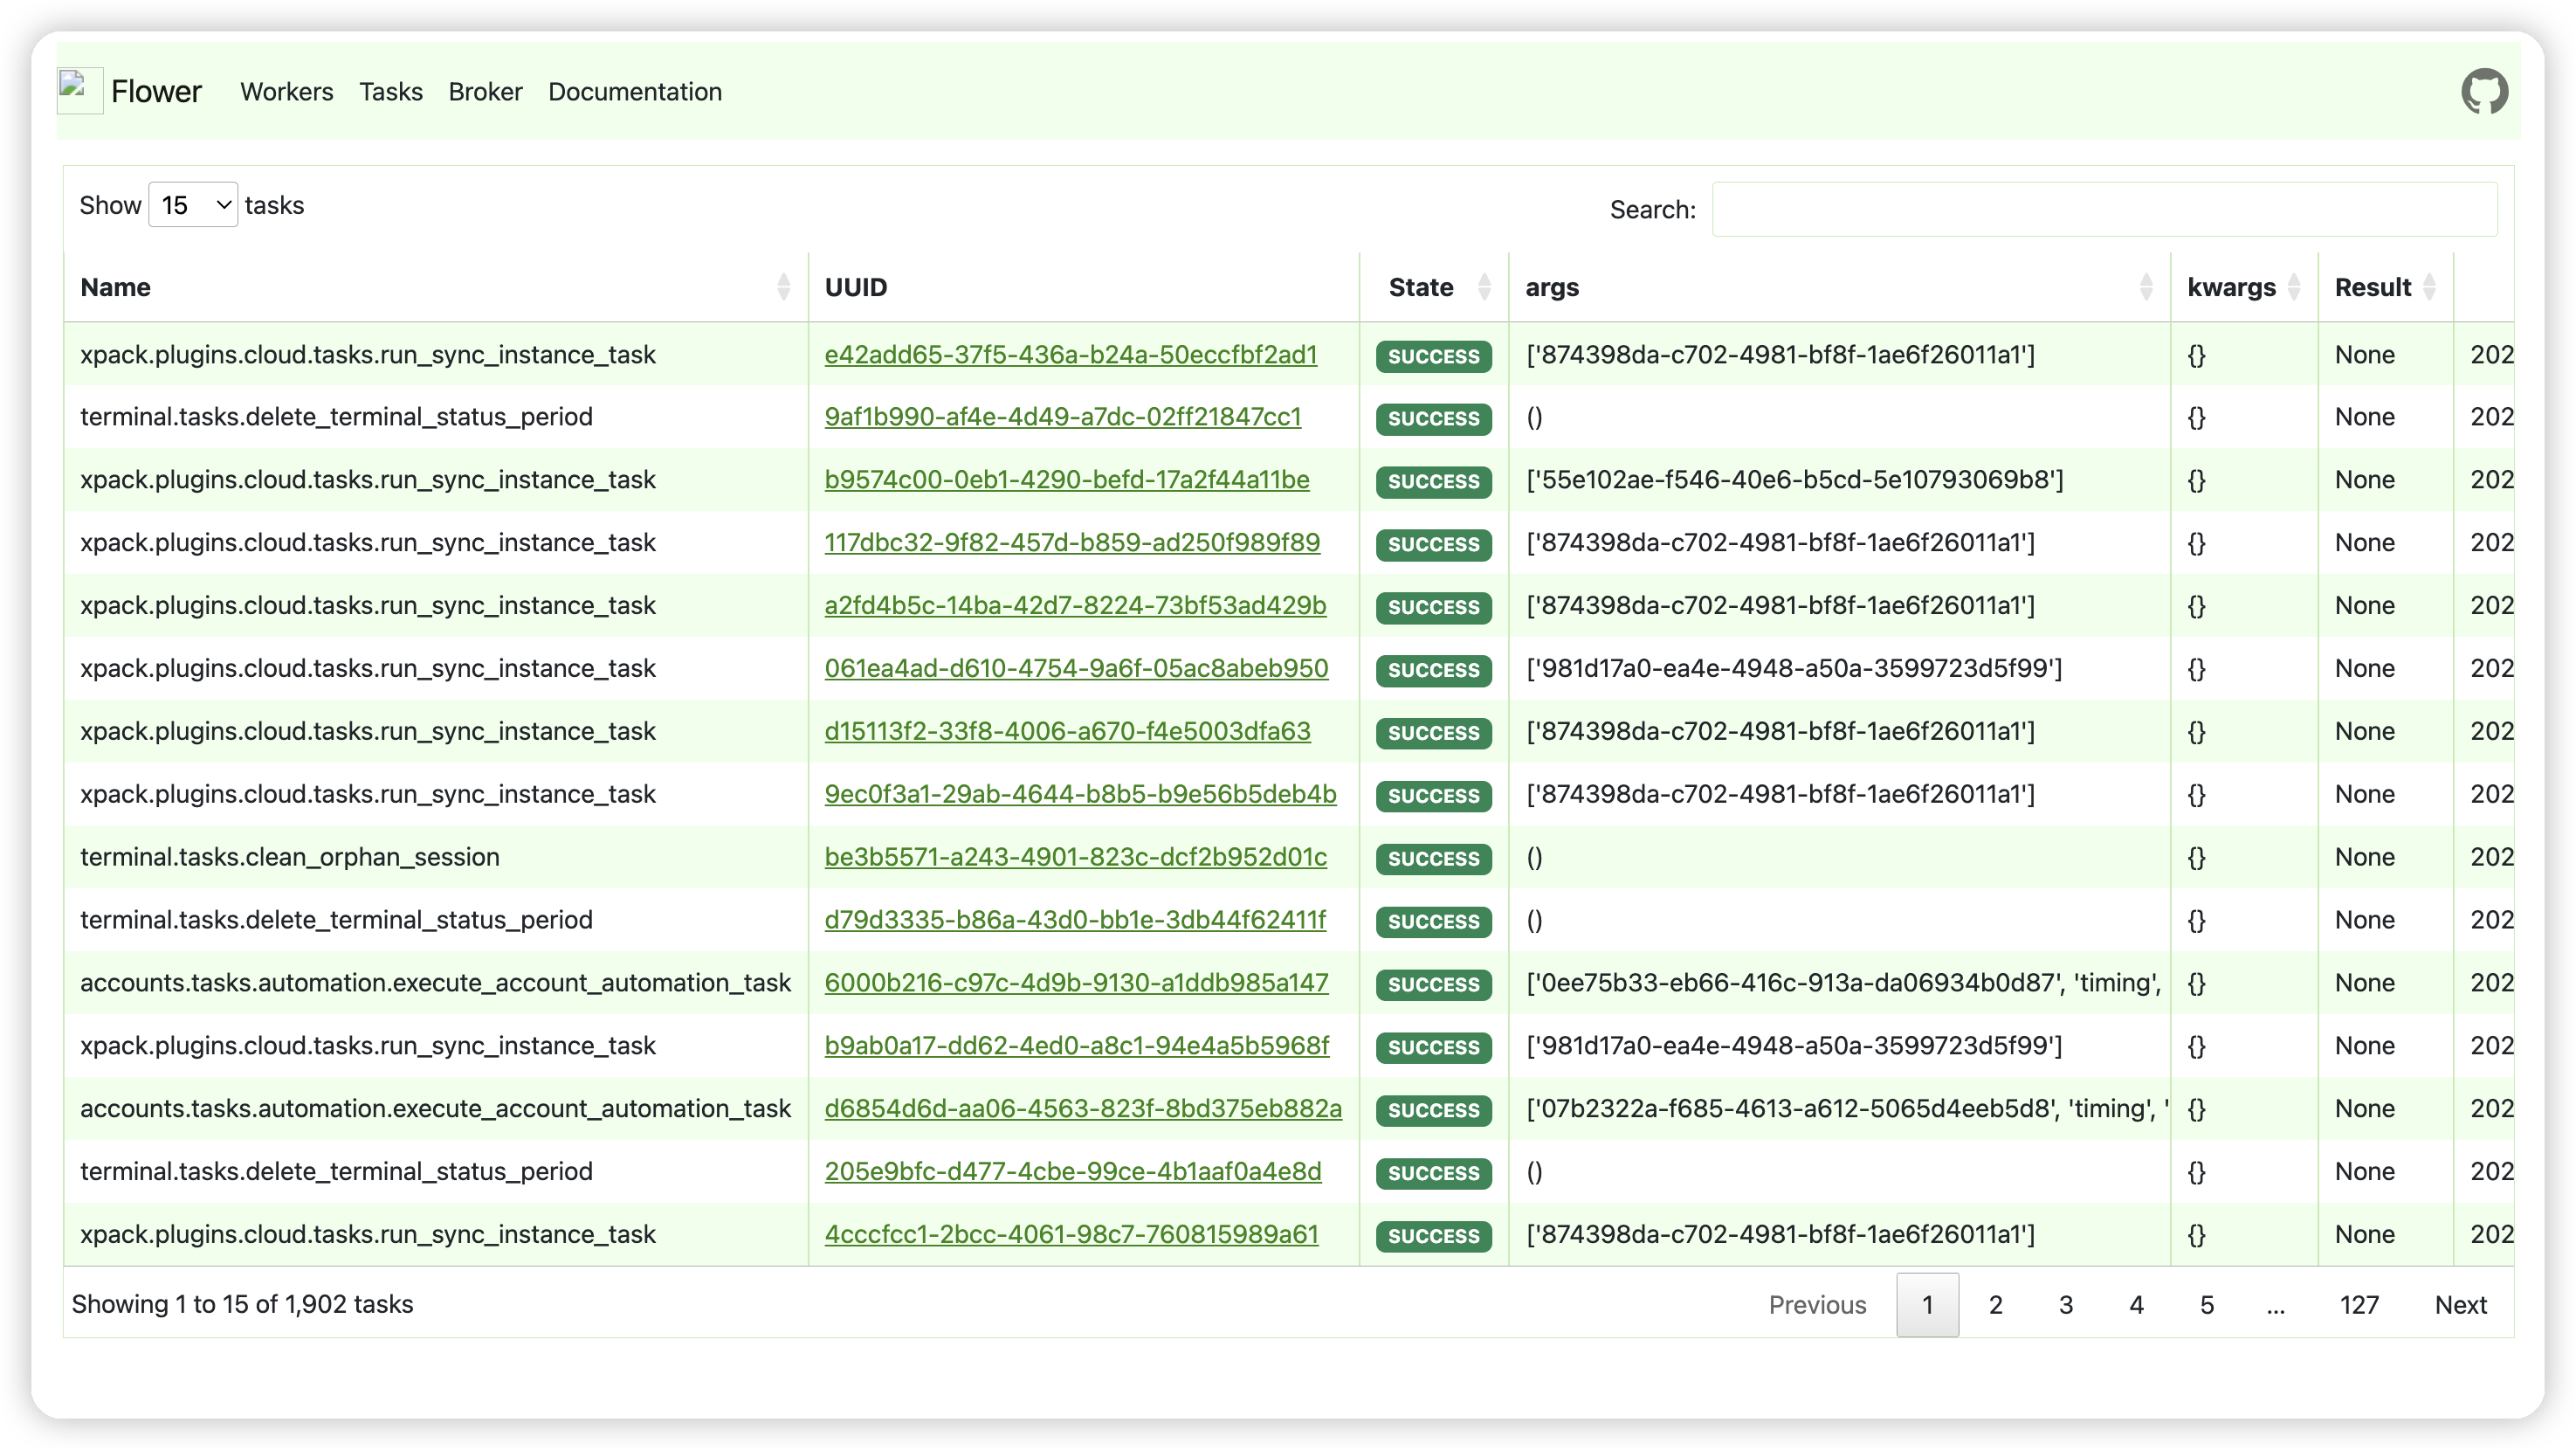Open task 117dbc32-9f82-457d-b859-ad250f989f89
Viewport: 2576px width, 1450px height.
coord(1072,543)
